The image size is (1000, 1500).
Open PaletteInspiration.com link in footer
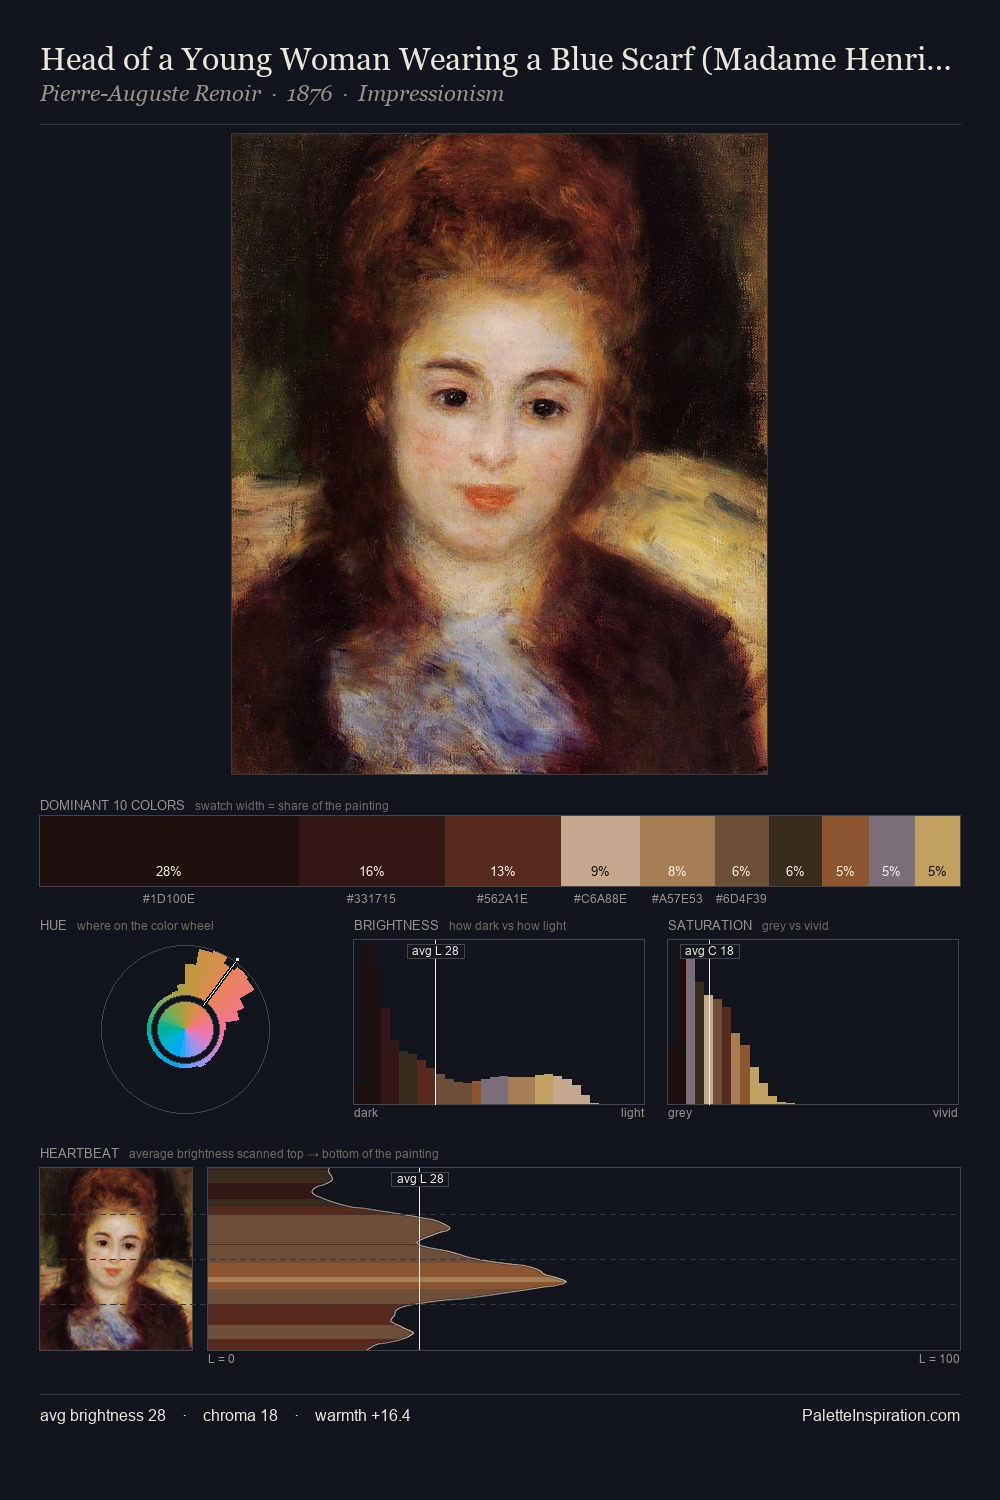point(881,1415)
